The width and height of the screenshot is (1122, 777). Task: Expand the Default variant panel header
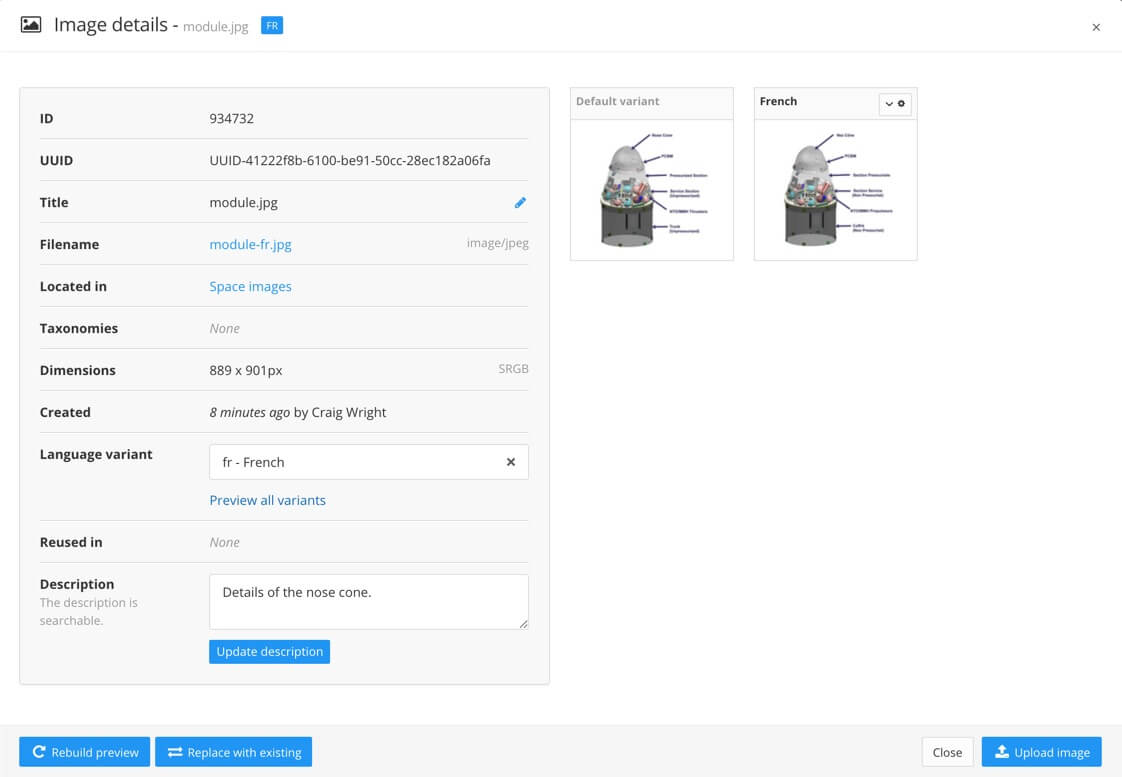[x=651, y=101]
